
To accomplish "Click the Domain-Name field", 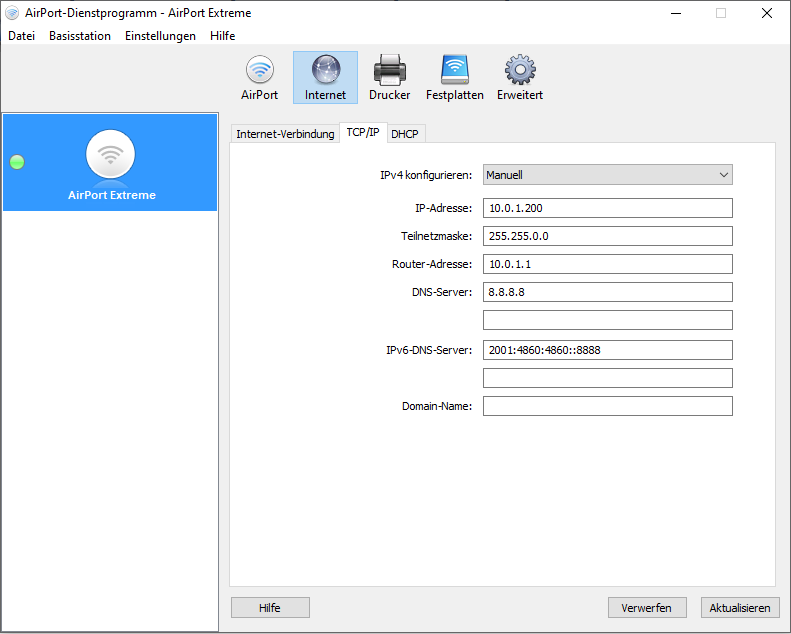I will click(607, 406).
